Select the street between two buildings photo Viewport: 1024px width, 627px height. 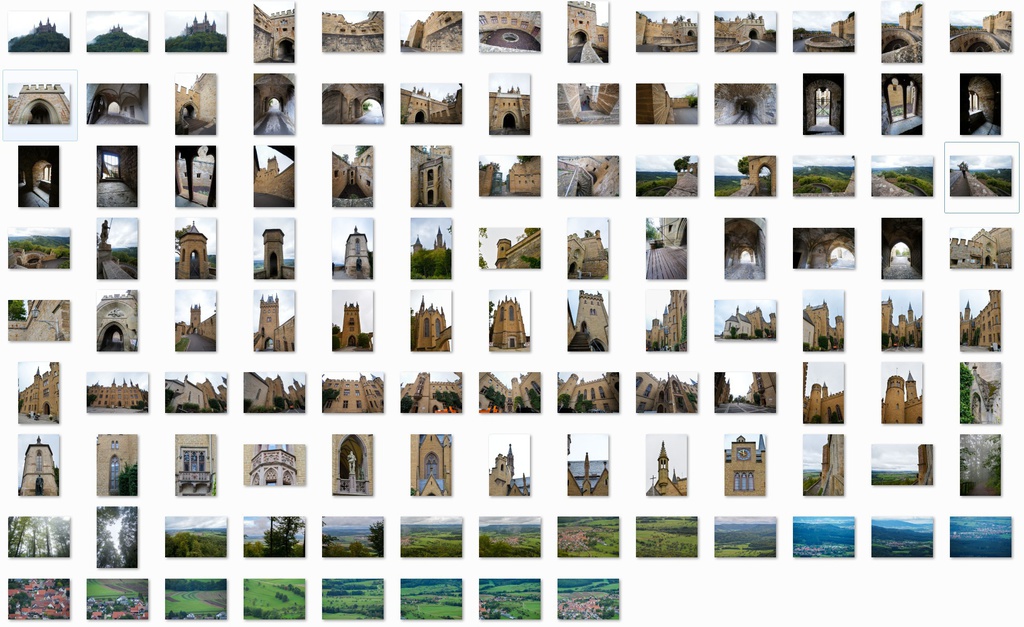744,393
